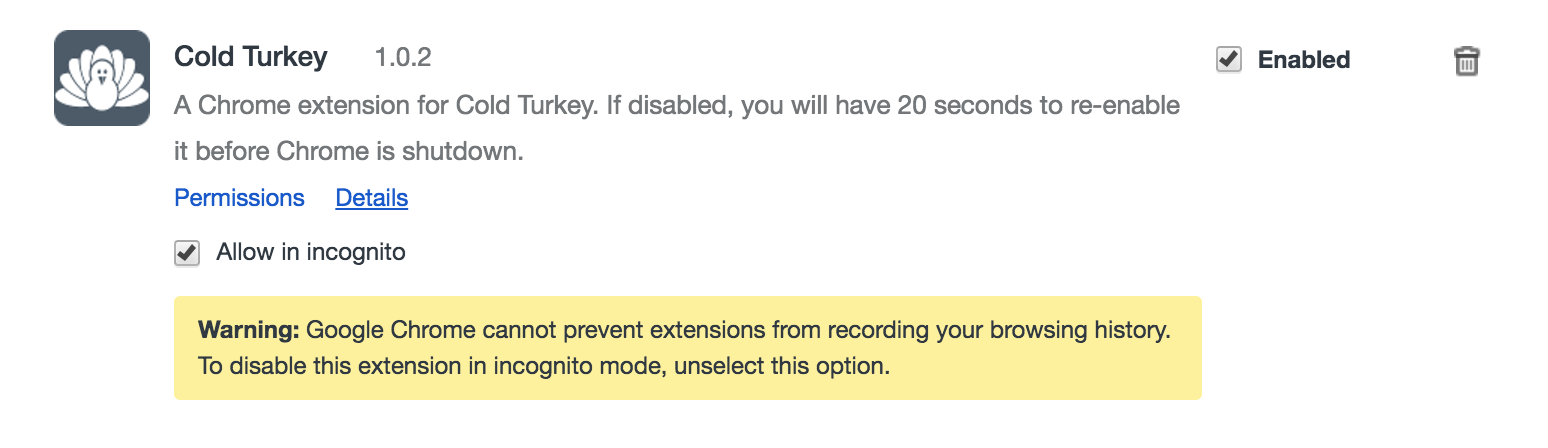Image resolution: width=1548 pixels, height=448 pixels.
Task: Click empty area of the yellow warning box
Action: [x=1050, y=368]
